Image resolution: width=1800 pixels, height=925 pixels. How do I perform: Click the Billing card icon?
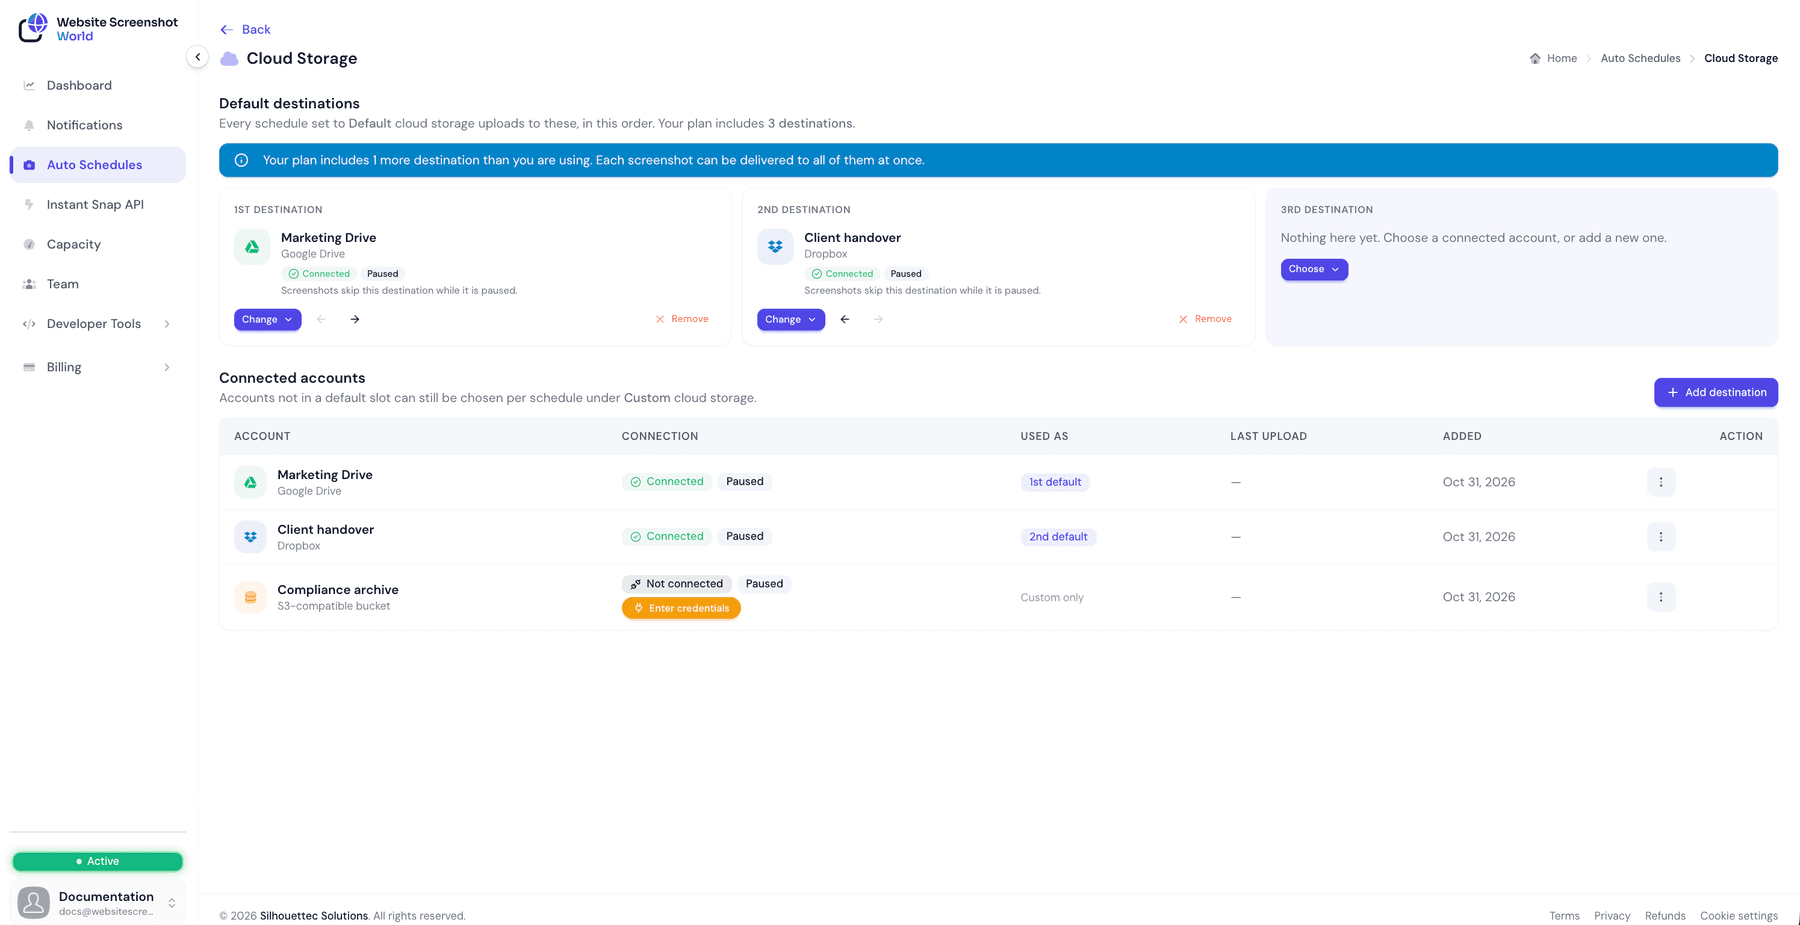tap(29, 367)
